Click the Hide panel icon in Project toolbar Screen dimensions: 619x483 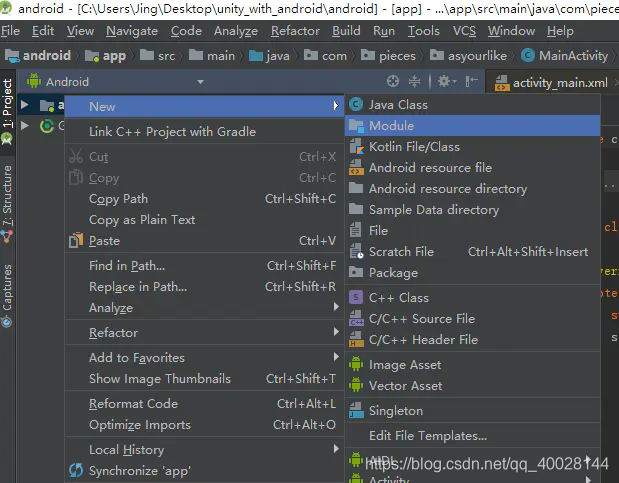(471, 81)
